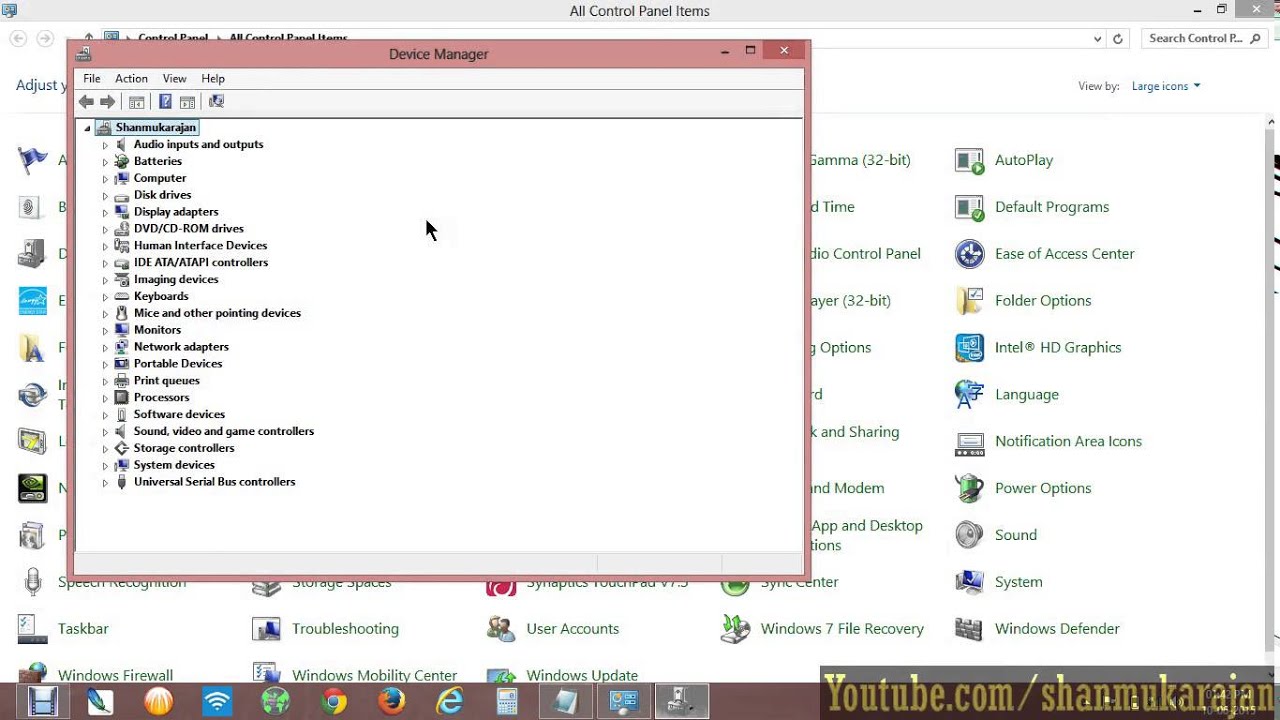This screenshot has width=1280, height=720.
Task: Open the Ease of Access Center icon
Action: click(x=969, y=254)
